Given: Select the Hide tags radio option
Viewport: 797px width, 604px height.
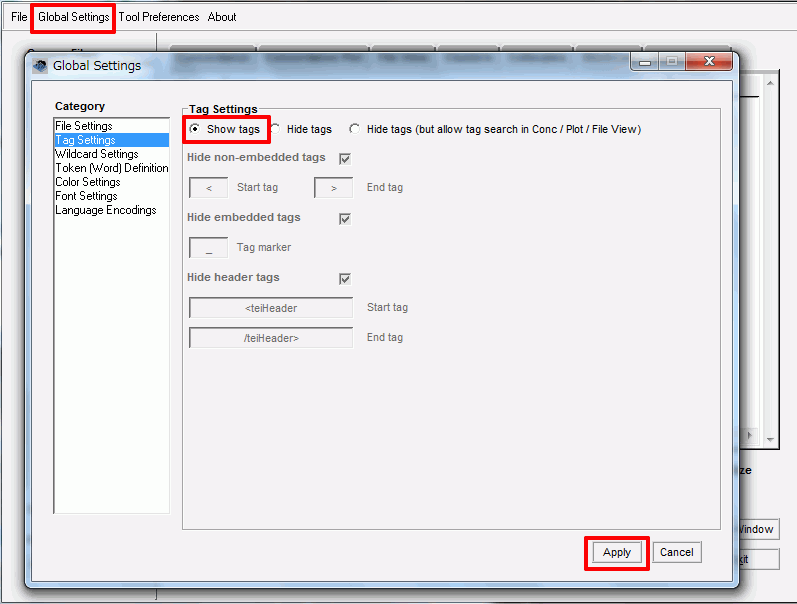Looking at the screenshot, I should pos(275,129).
